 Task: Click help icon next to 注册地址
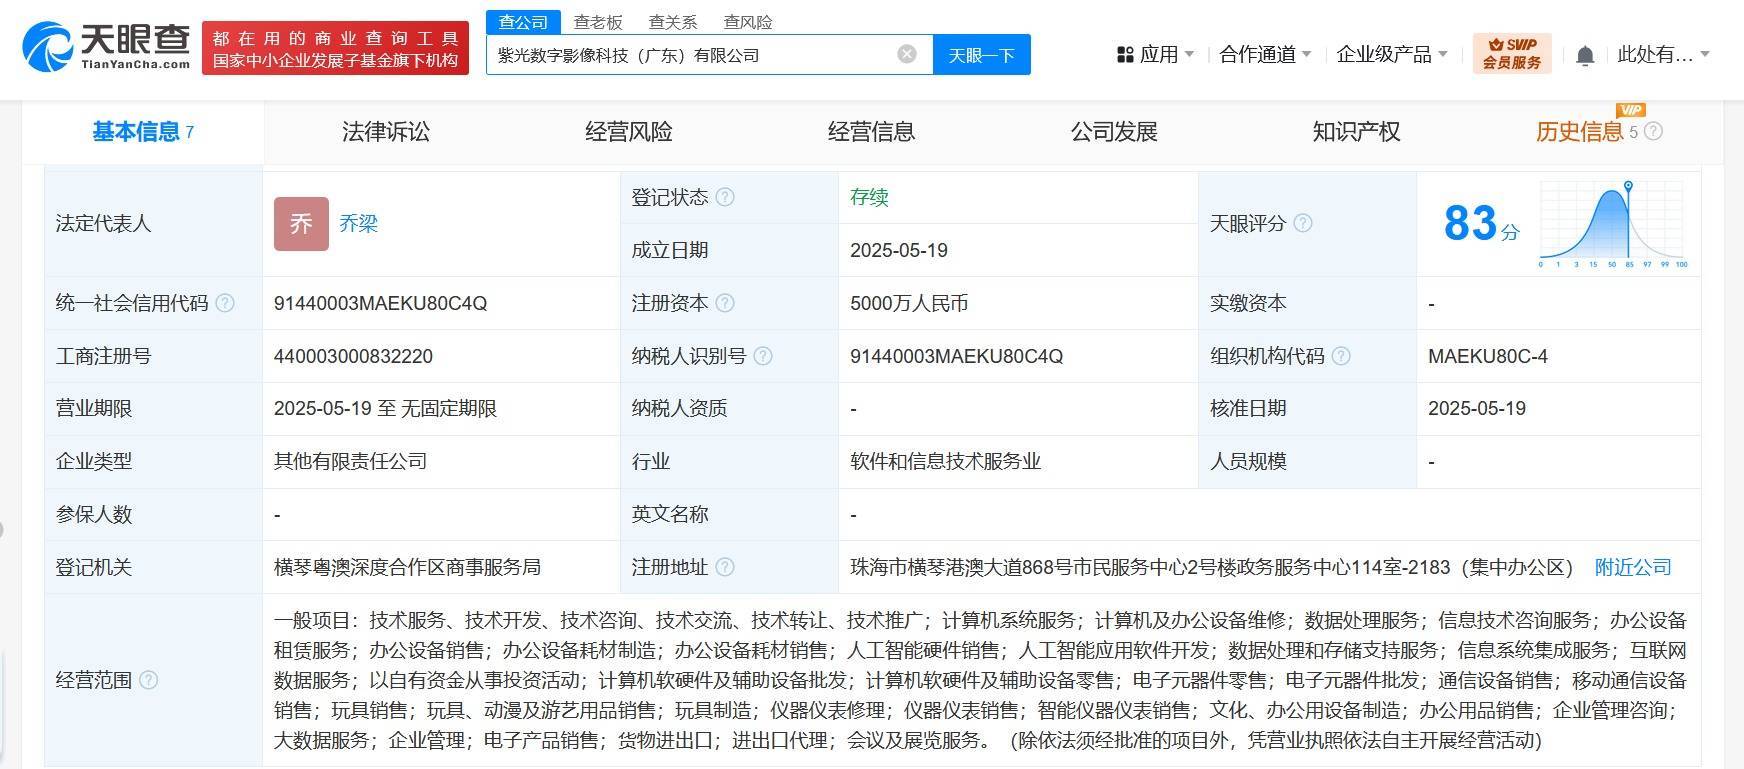coord(725,567)
